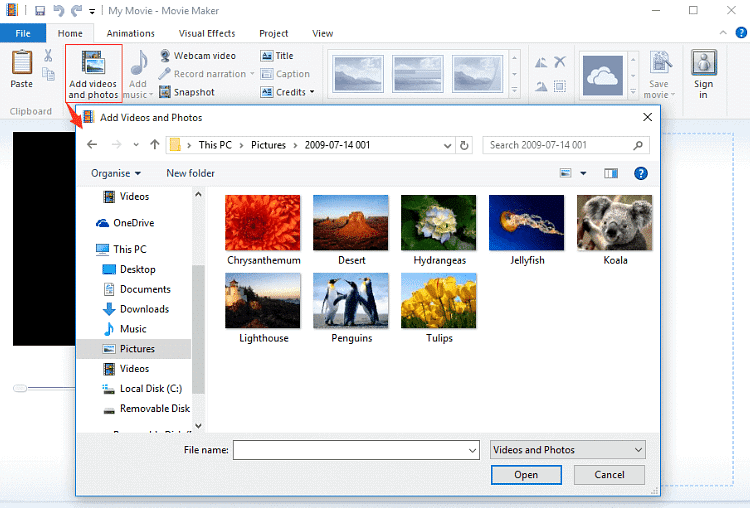Click the Cancel button
Viewport: 750px width, 508px height.
(609, 475)
